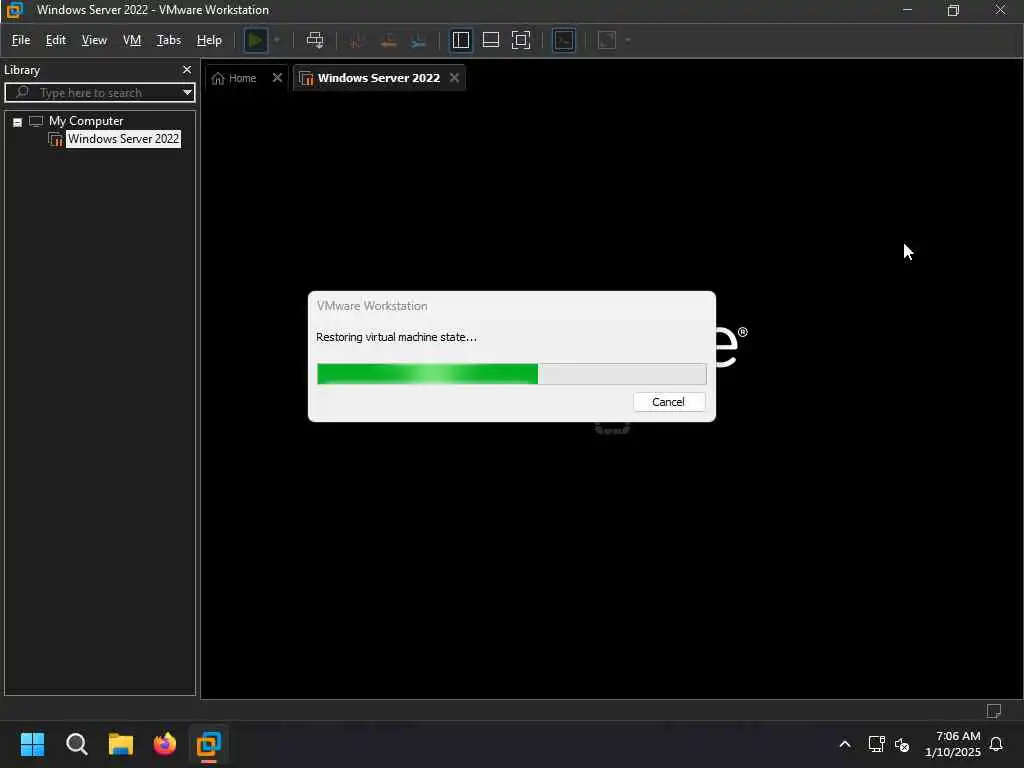
Task: Click the VMware icon in the title bar
Action: pos(14,10)
